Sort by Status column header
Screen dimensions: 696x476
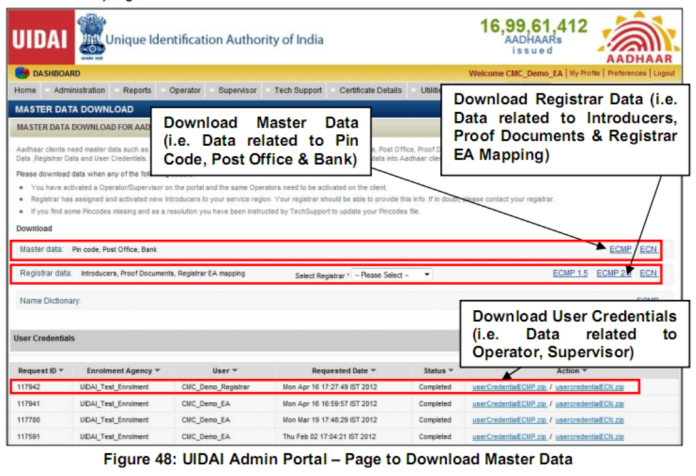pos(438,371)
